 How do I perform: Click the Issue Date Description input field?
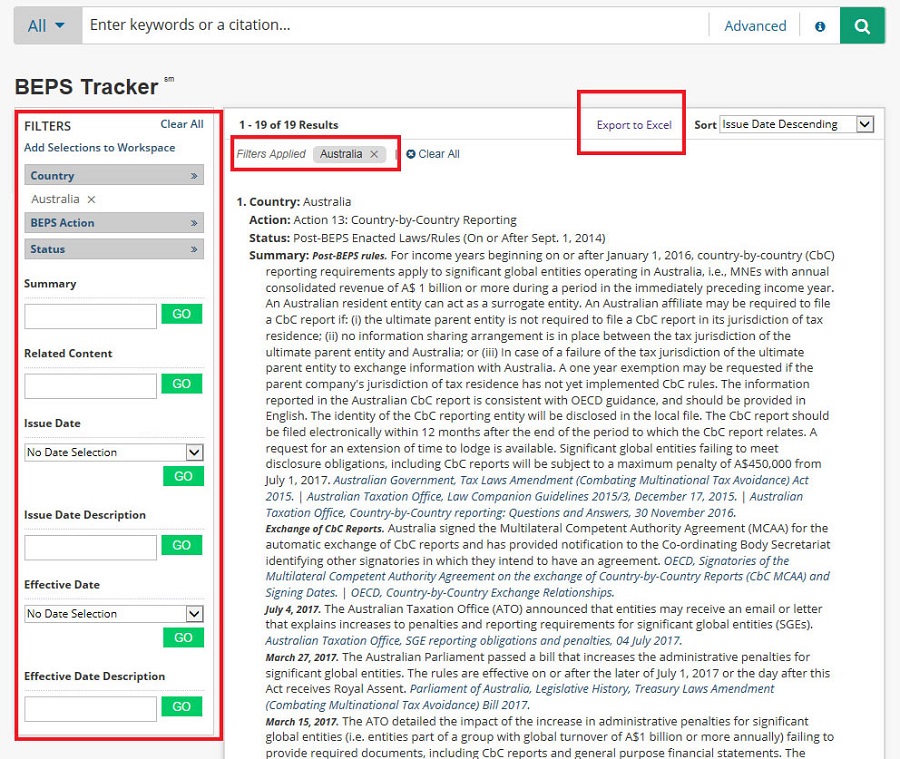tap(90, 547)
